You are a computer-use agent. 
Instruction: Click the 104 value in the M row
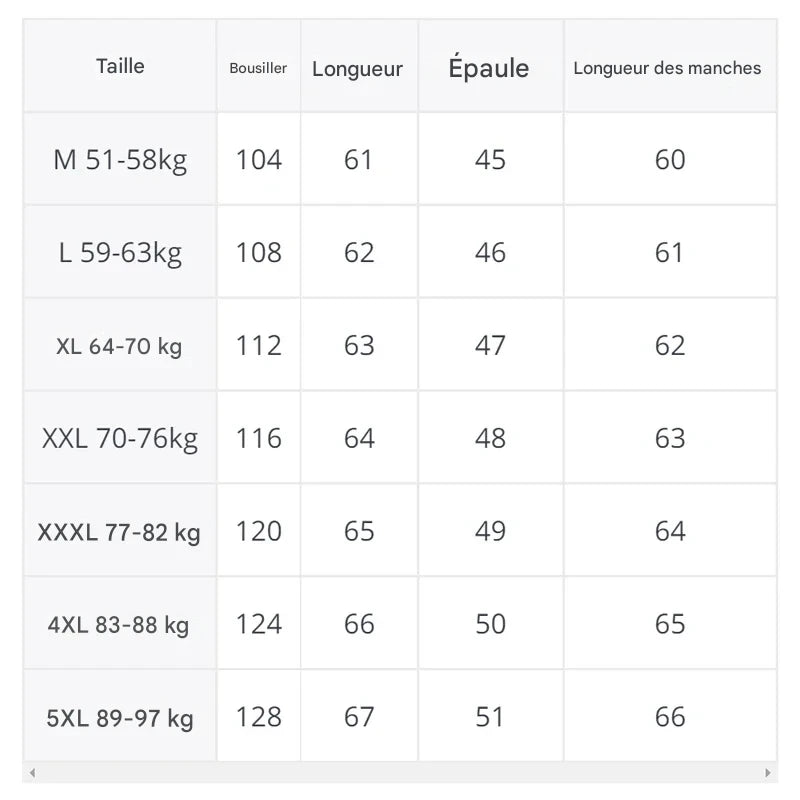[x=259, y=160]
